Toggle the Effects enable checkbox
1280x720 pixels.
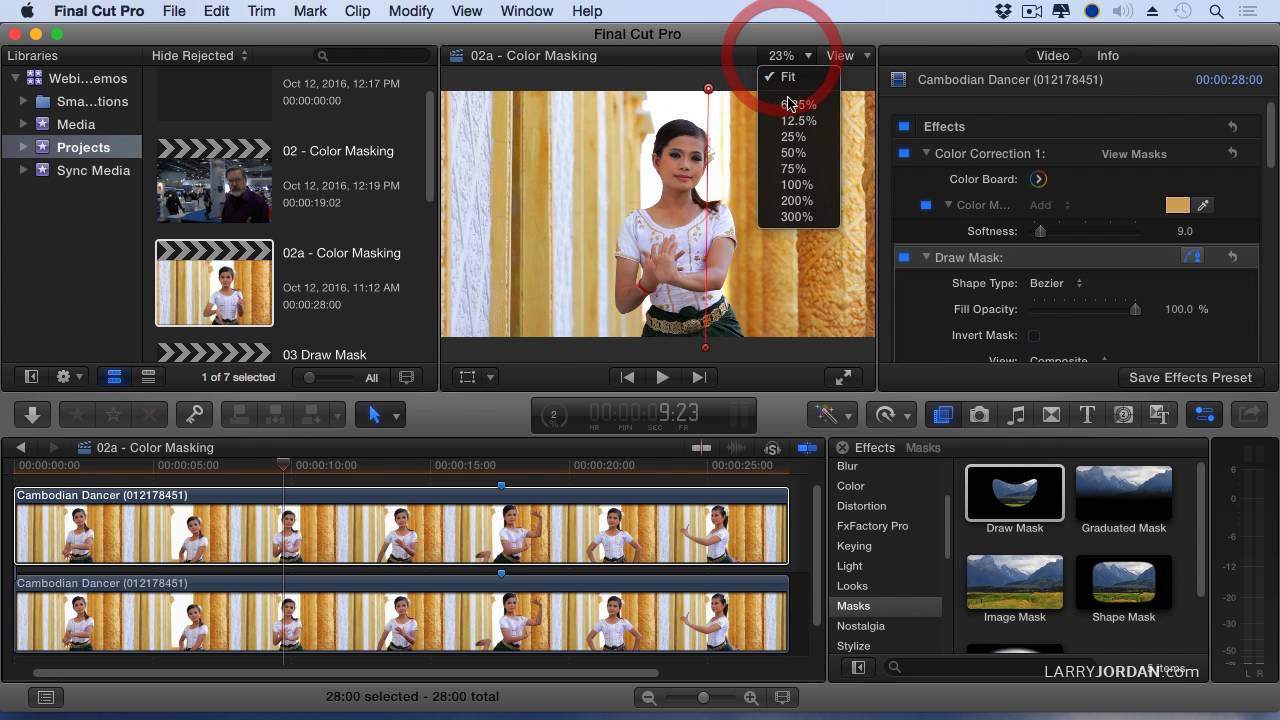904,127
